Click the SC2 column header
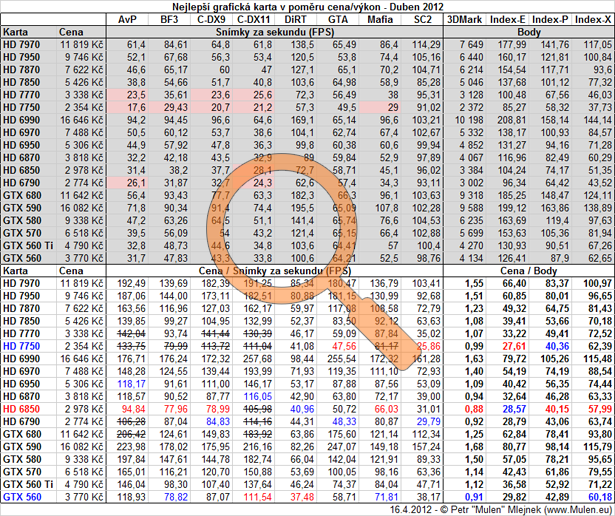The height and width of the screenshot is (516, 615). (422, 20)
